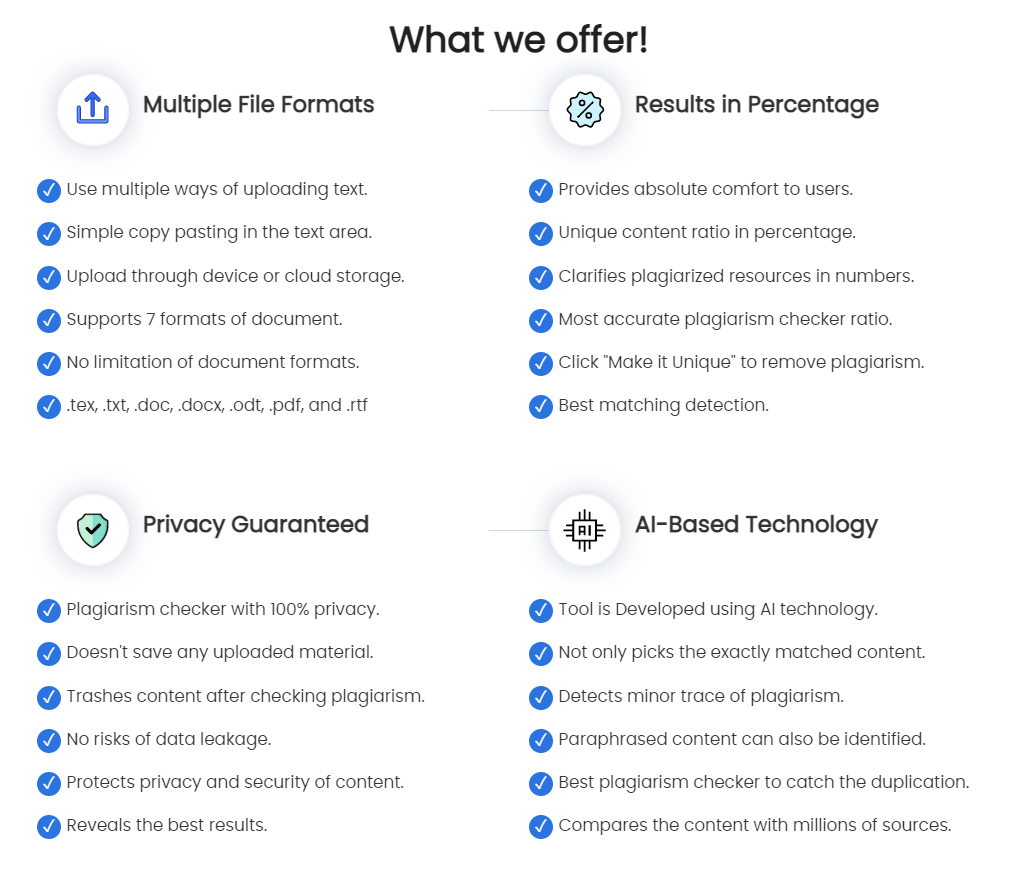
Task: Click "Upload through device or cloud storage" text
Action: (235, 276)
